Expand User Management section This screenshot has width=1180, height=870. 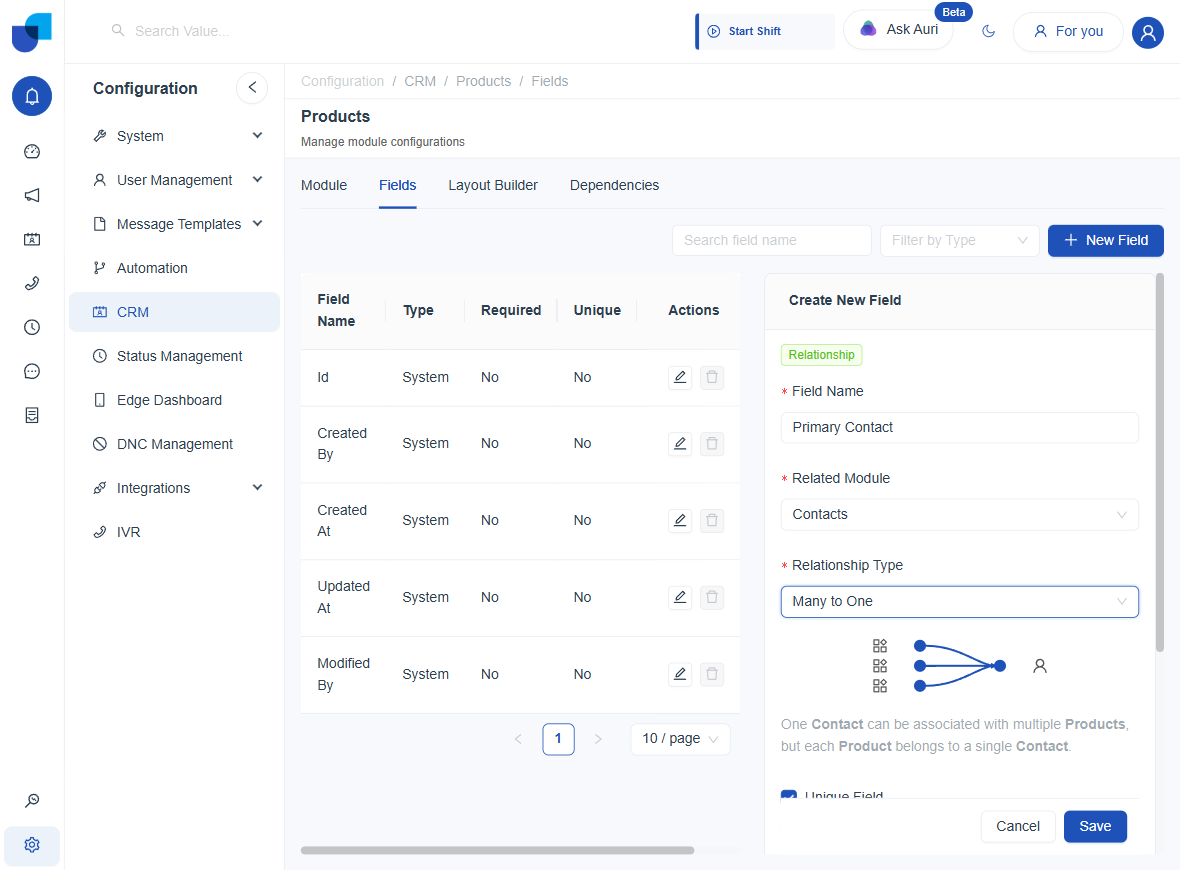[175, 180]
